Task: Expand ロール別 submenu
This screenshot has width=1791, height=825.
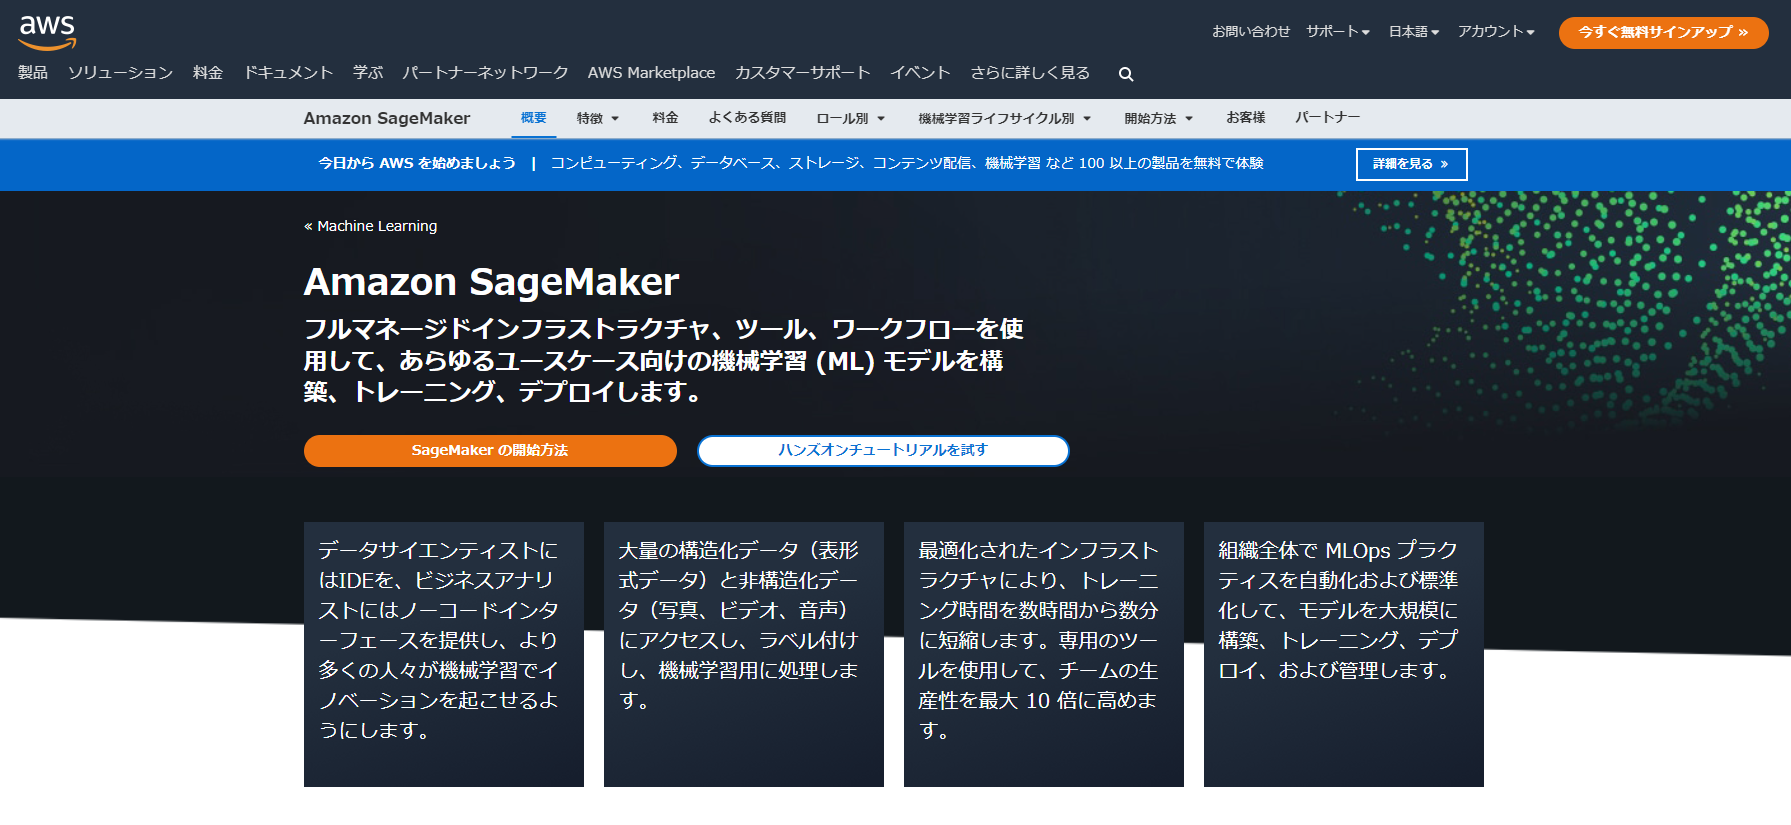Action: pos(851,118)
